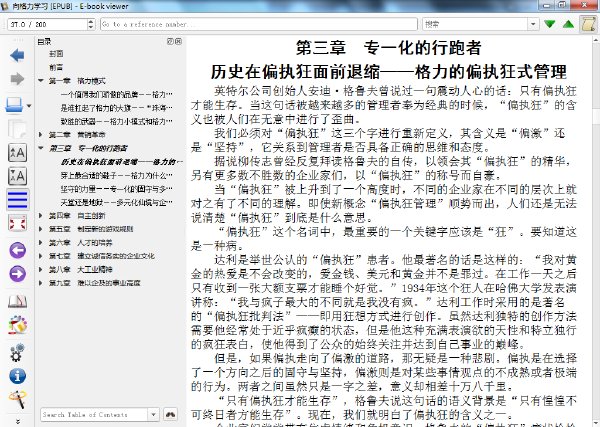Find next search match green down arrow
The width and height of the screenshot is (600, 427).
tap(550, 24)
